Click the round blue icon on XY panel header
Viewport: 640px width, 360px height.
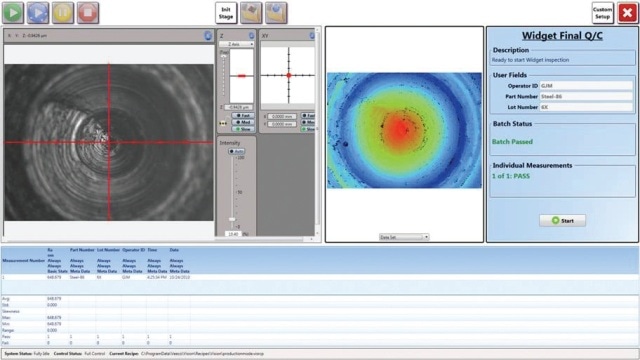click(312, 36)
